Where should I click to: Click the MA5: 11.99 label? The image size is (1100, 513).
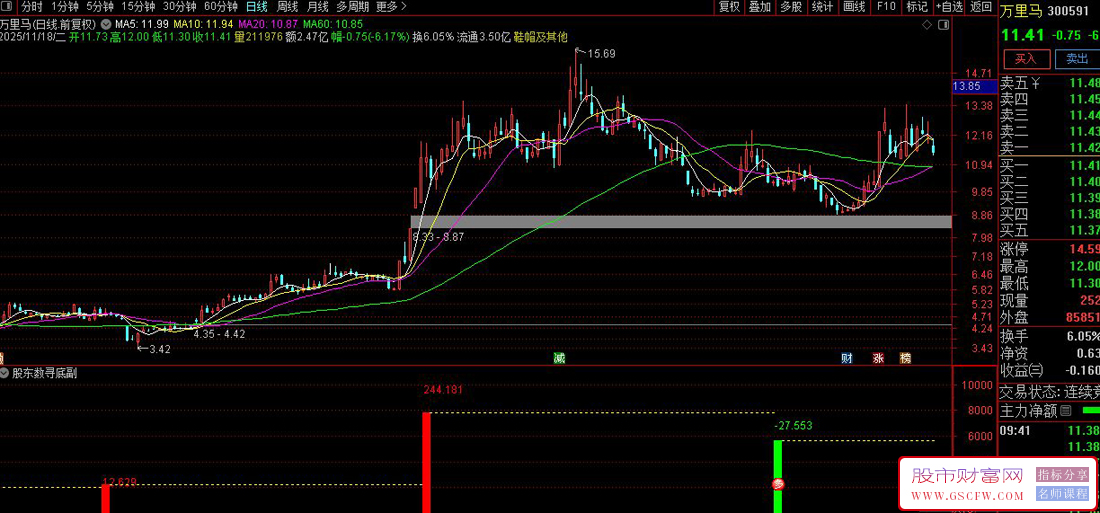(x=140, y=24)
